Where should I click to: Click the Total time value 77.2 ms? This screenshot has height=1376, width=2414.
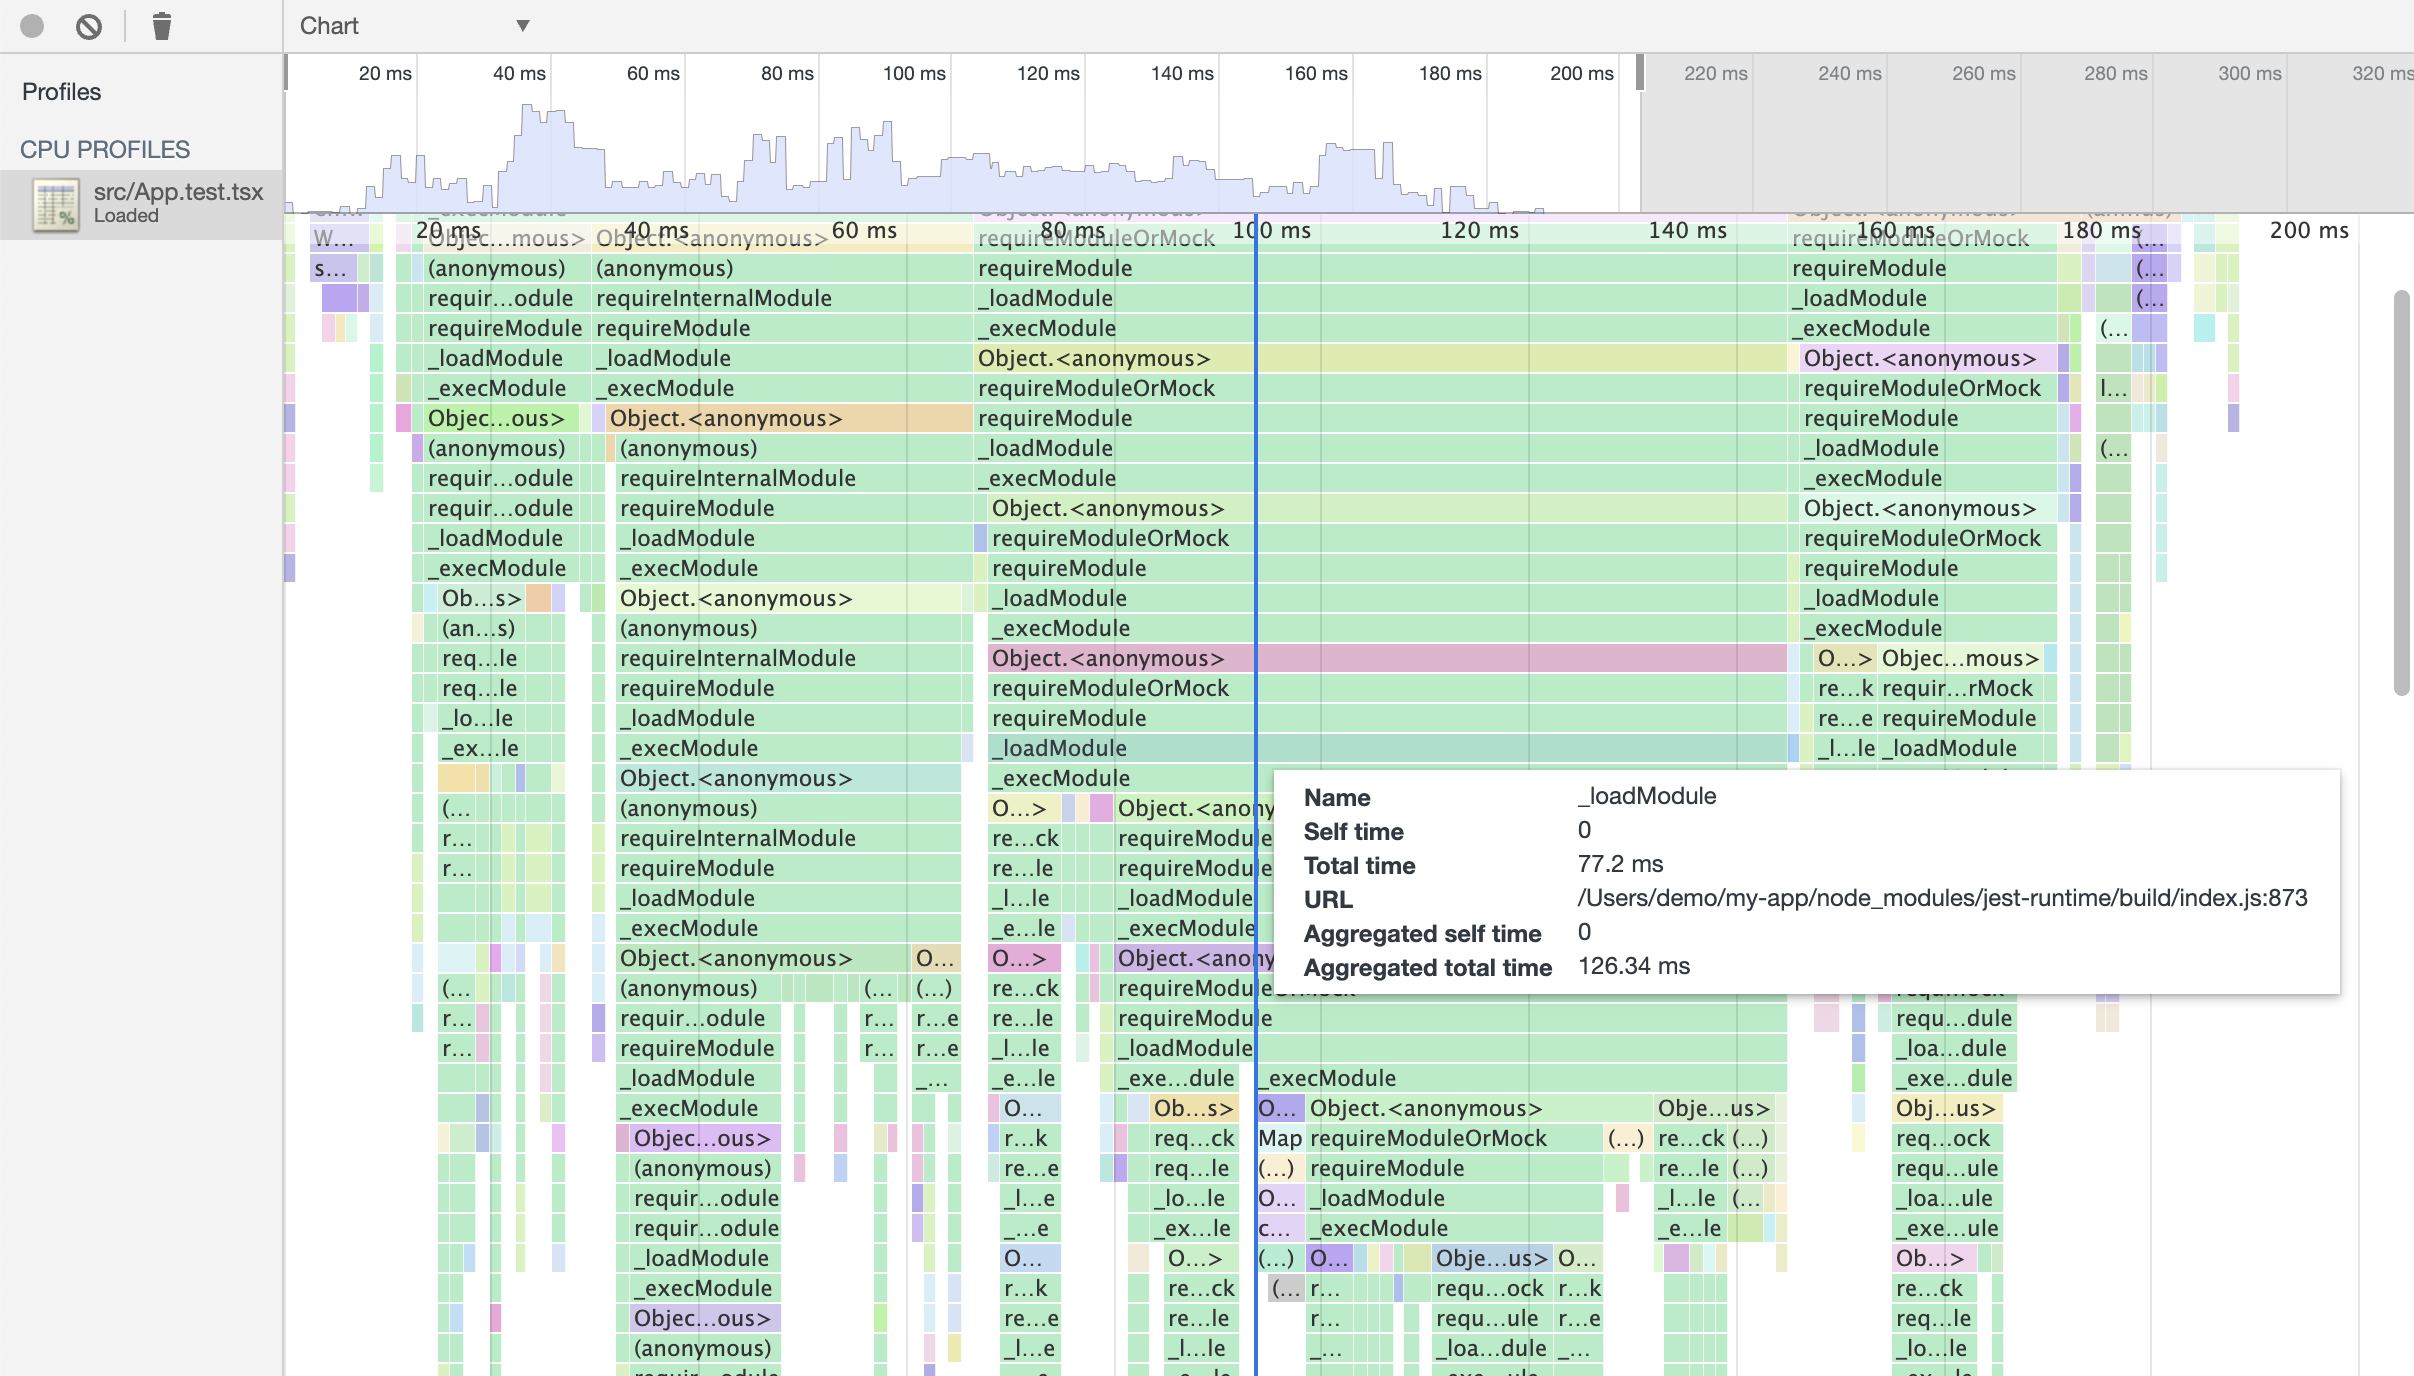coord(1621,864)
